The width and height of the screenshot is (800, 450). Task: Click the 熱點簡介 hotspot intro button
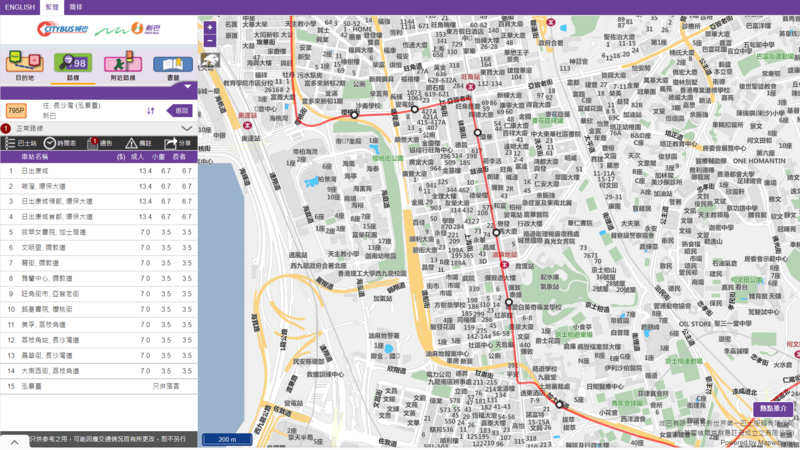(x=774, y=408)
